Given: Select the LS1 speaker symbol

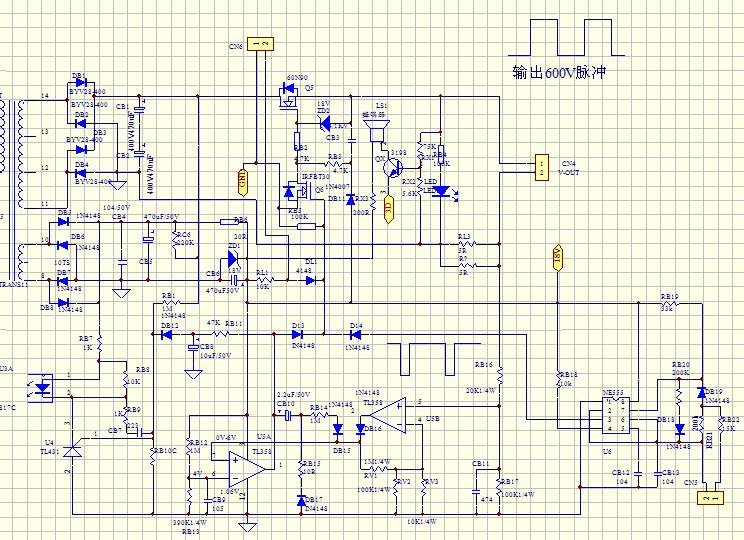Looking at the screenshot, I should click(x=376, y=131).
